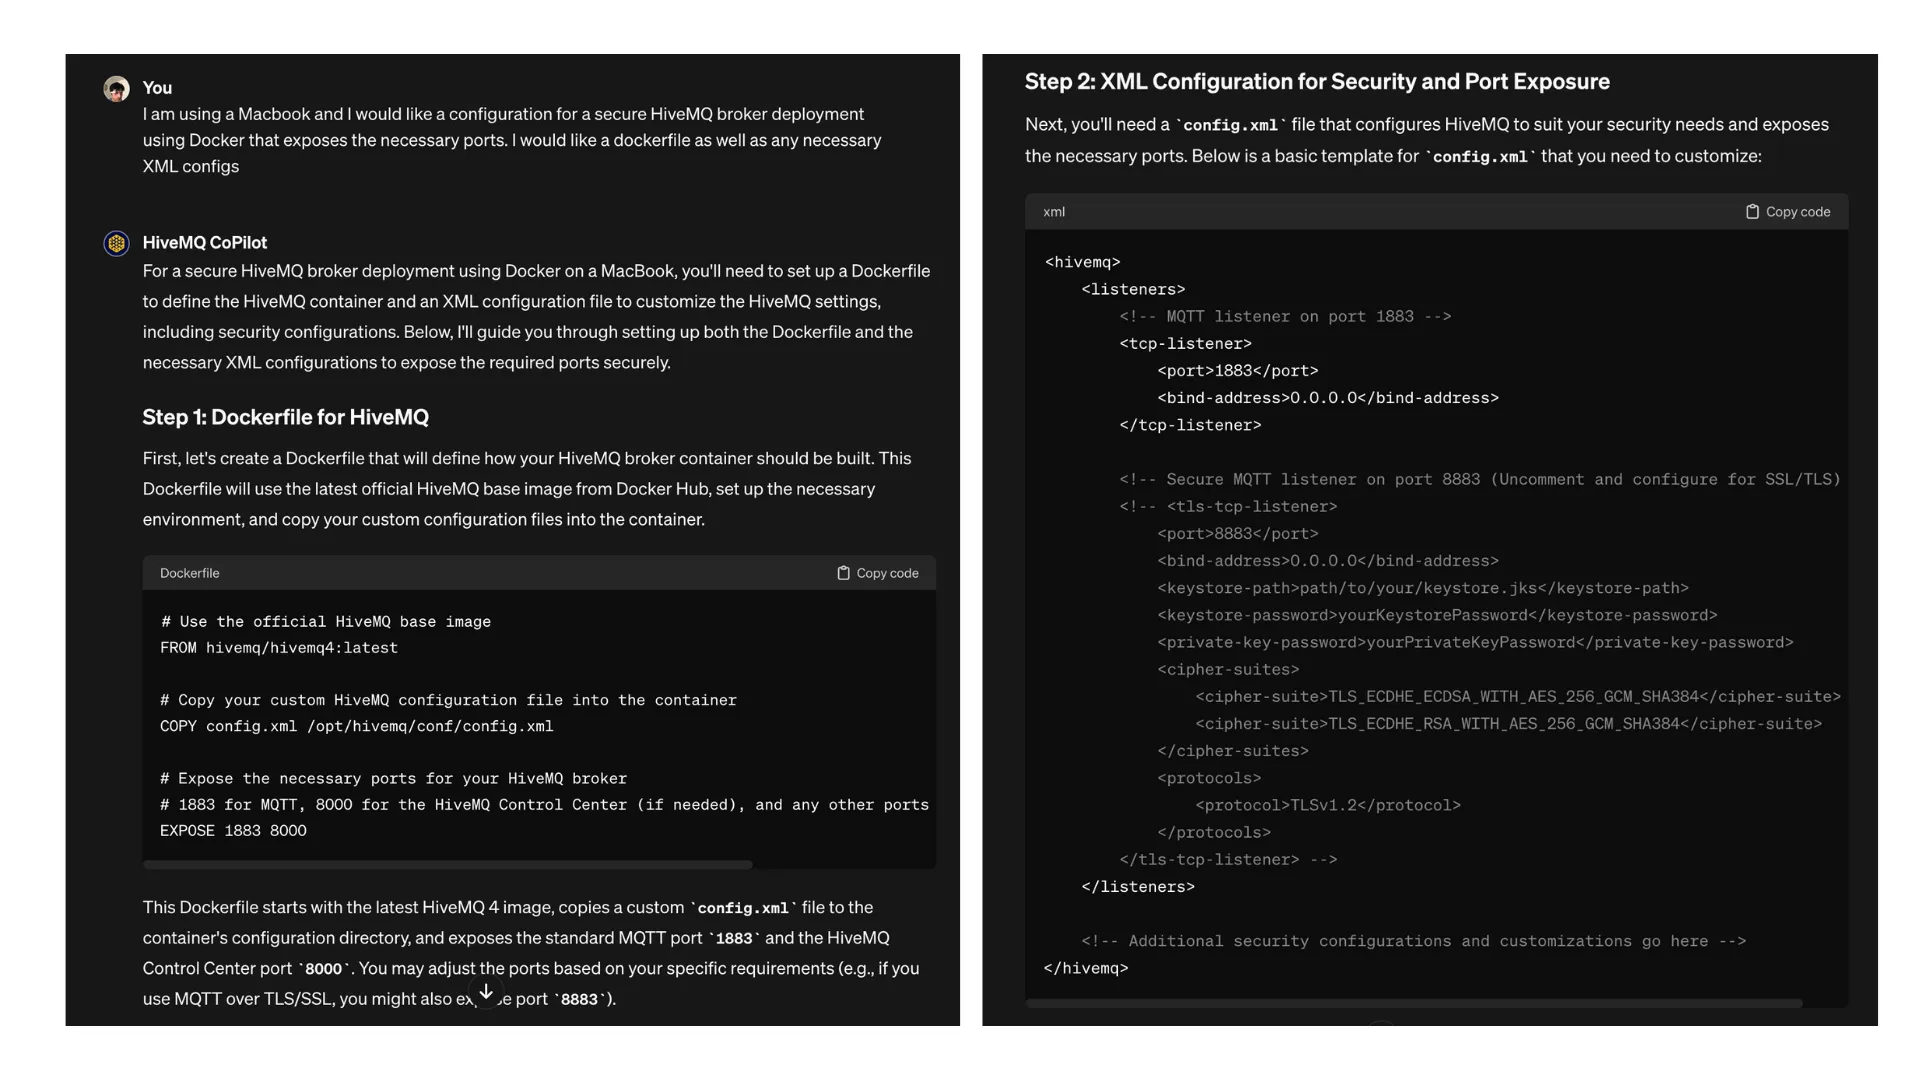The height and width of the screenshot is (1080, 1920).
Task: Click the xml language label tag
Action: [x=1055, y=211]
